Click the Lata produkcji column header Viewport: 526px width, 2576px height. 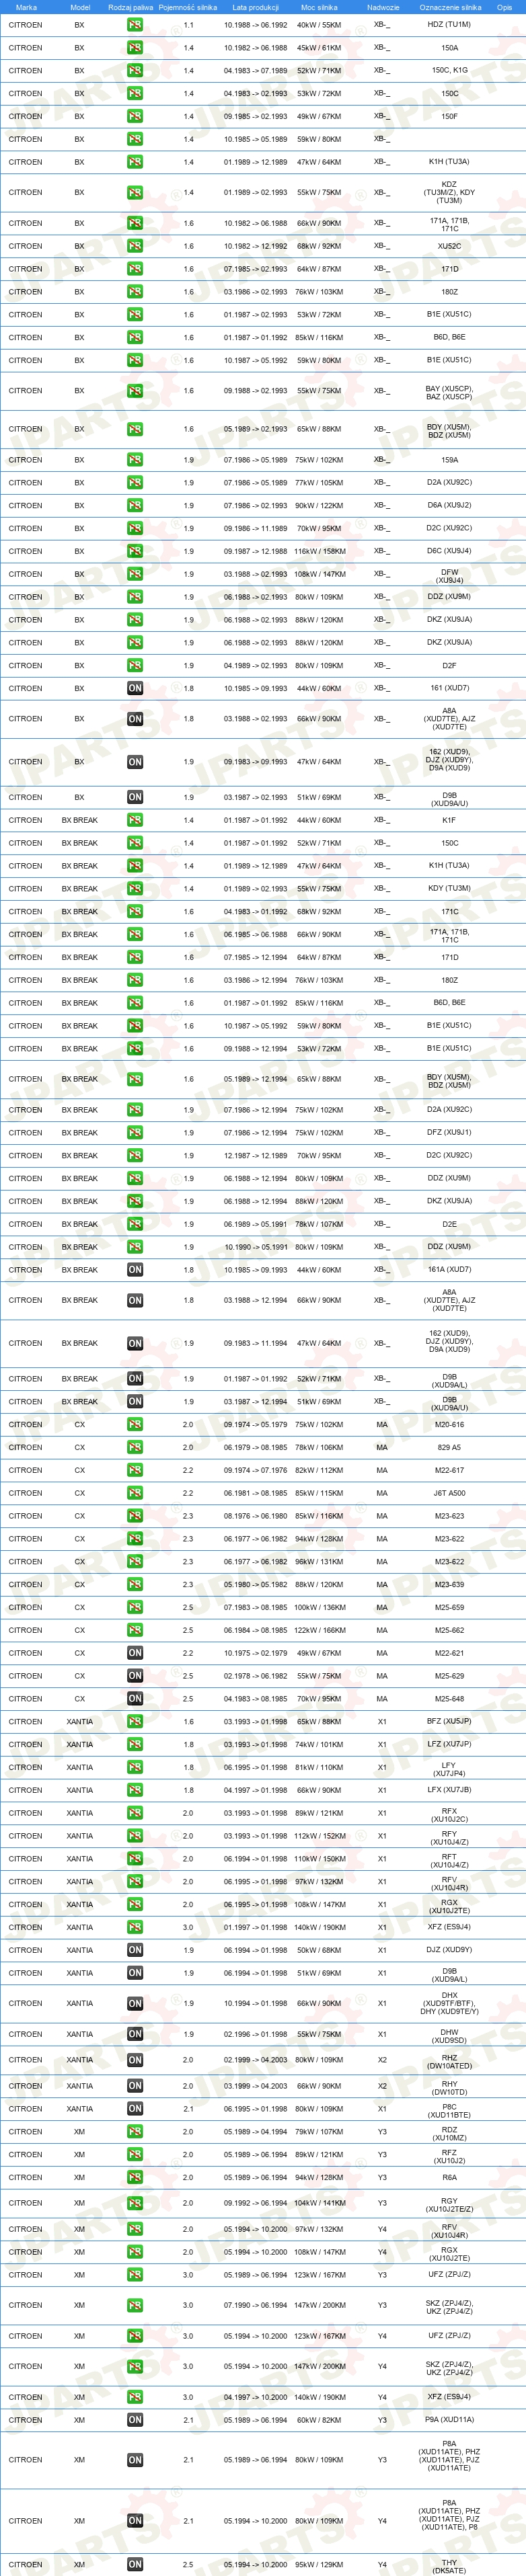click(x=255, y=7)
